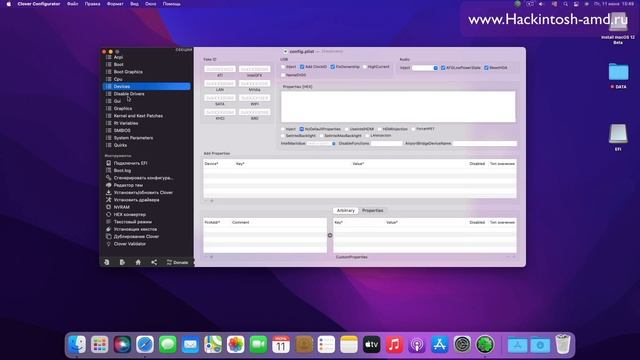Switch to the Arbitrary tab
640x360 pixels.
346,211
